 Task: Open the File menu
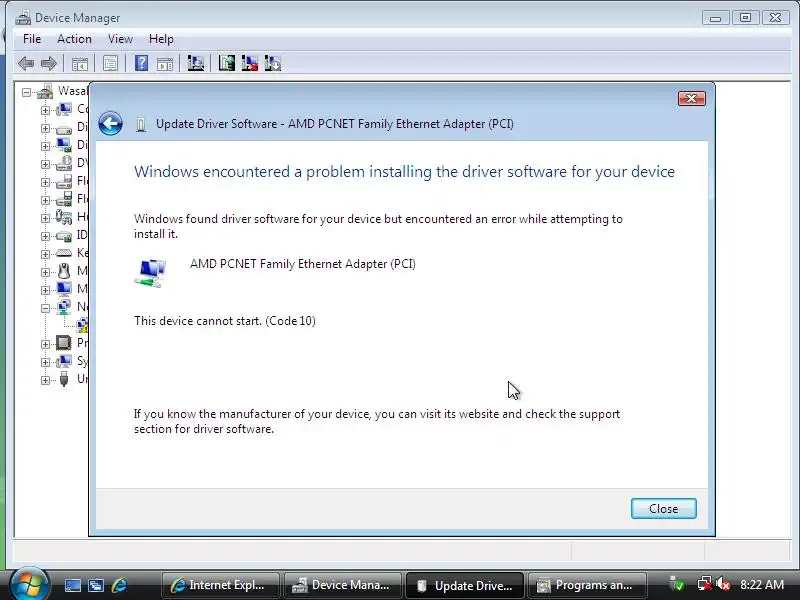point(32,39)
